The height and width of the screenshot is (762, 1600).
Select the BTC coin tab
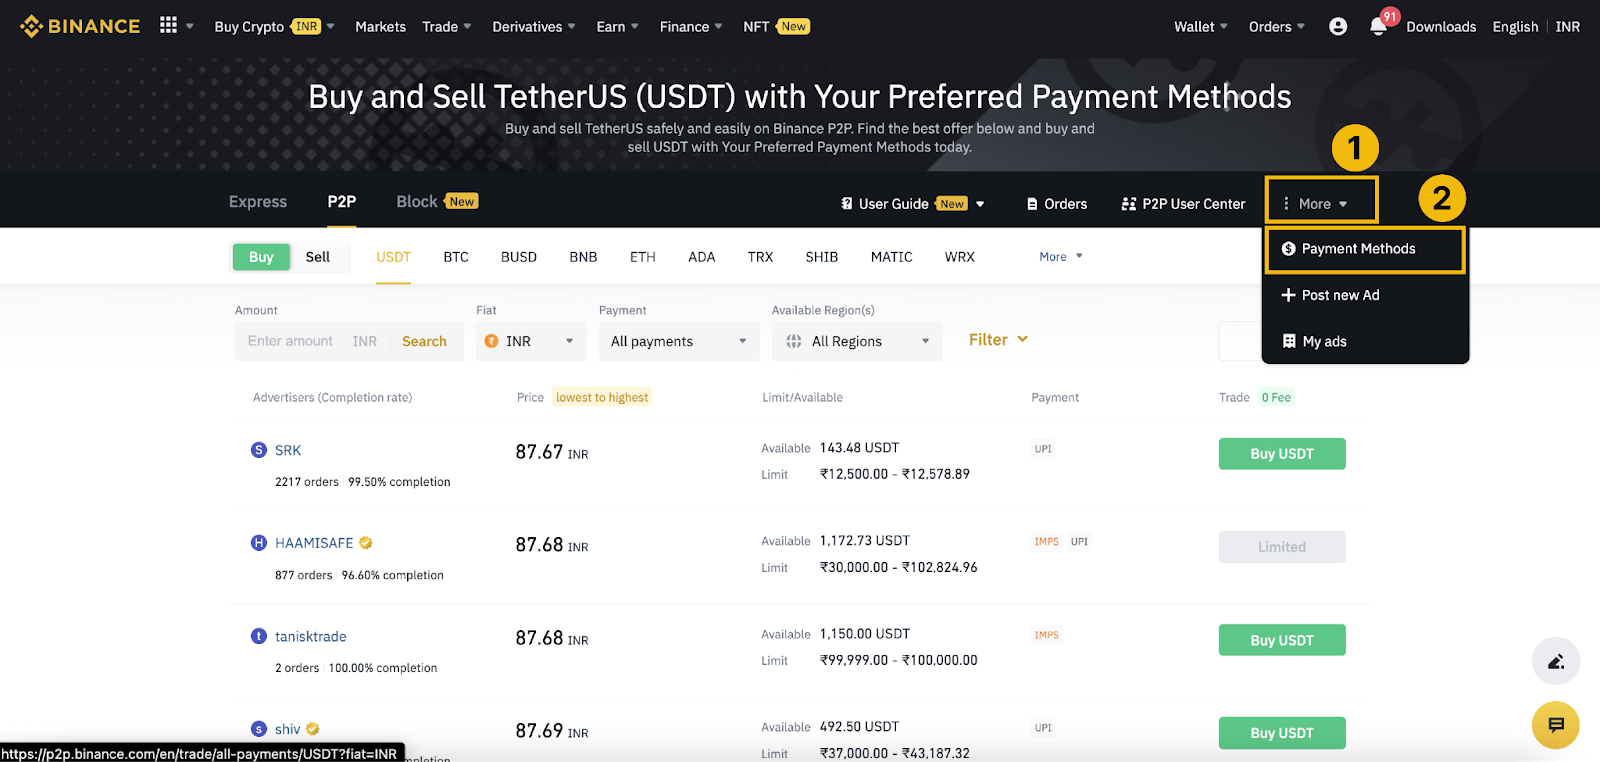pos(456,257)
